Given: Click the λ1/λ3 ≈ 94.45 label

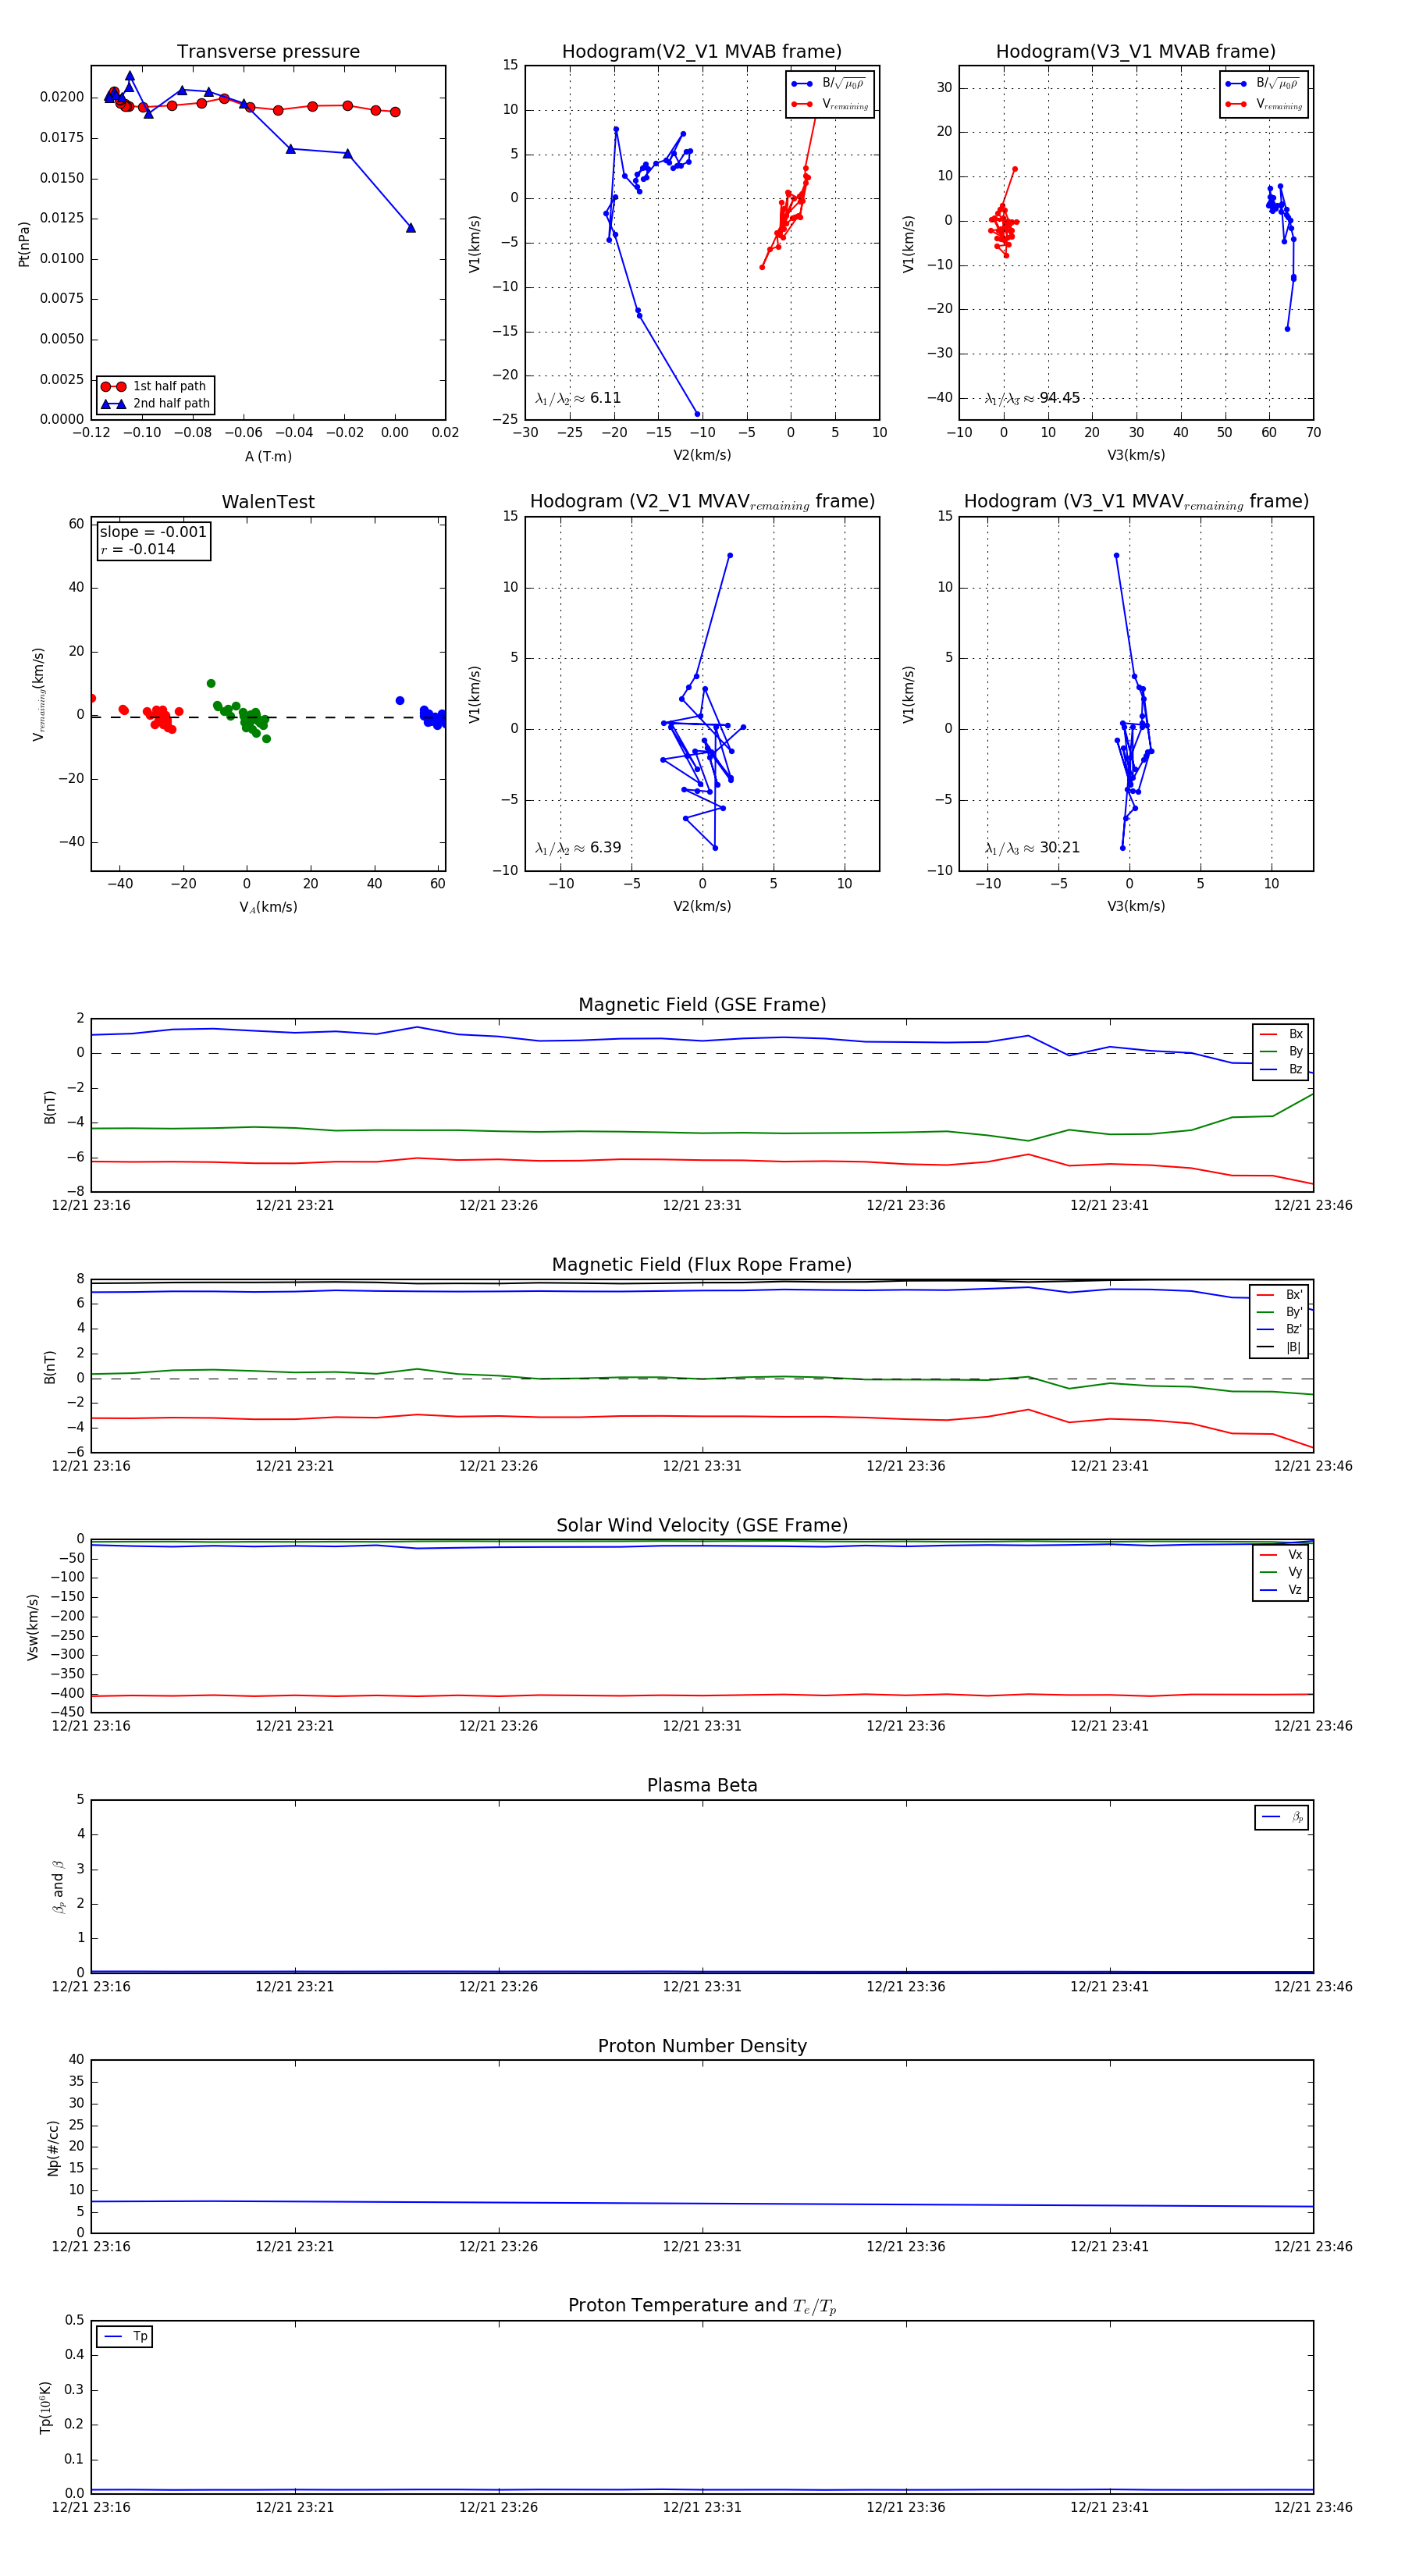Looking at the screenshot, I should coord(1033,398).
